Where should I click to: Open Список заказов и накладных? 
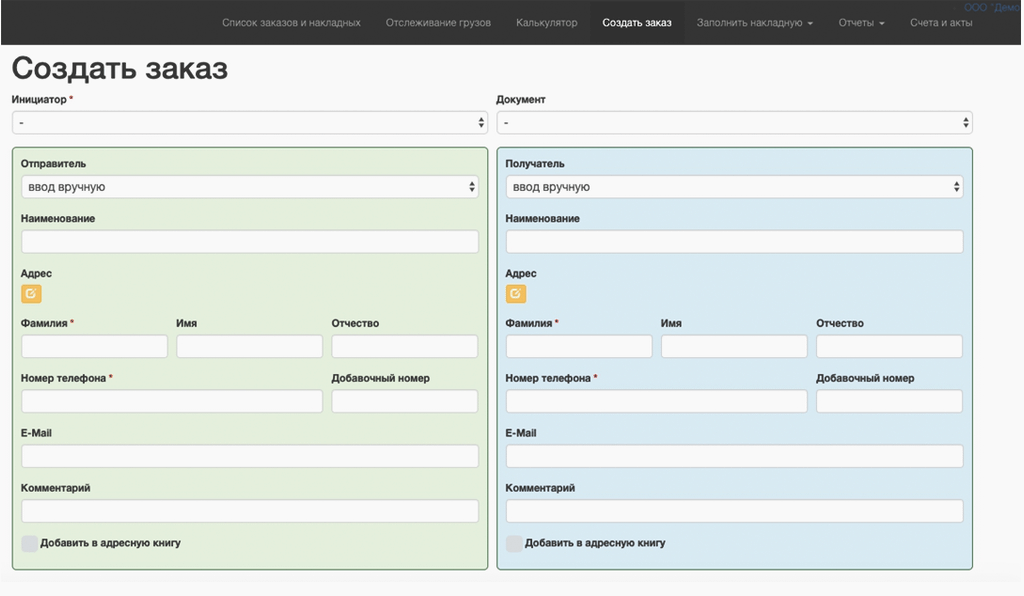tap(291, 23)
